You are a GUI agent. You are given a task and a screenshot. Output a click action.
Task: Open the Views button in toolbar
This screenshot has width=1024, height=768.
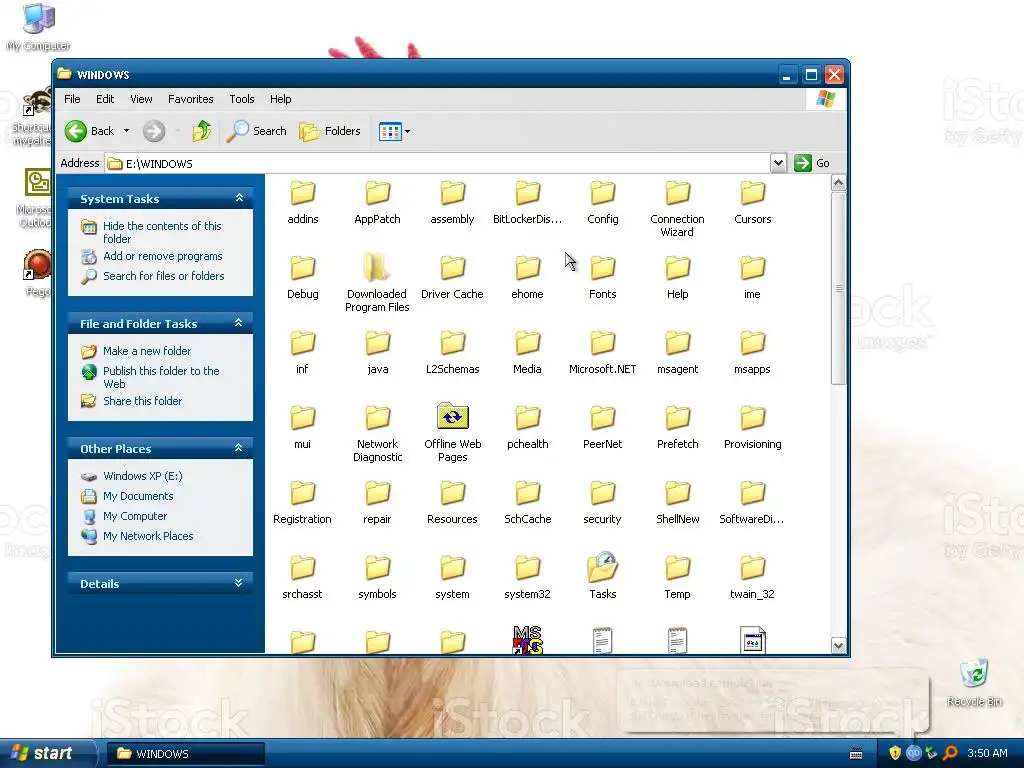click(x=394, y=131)
